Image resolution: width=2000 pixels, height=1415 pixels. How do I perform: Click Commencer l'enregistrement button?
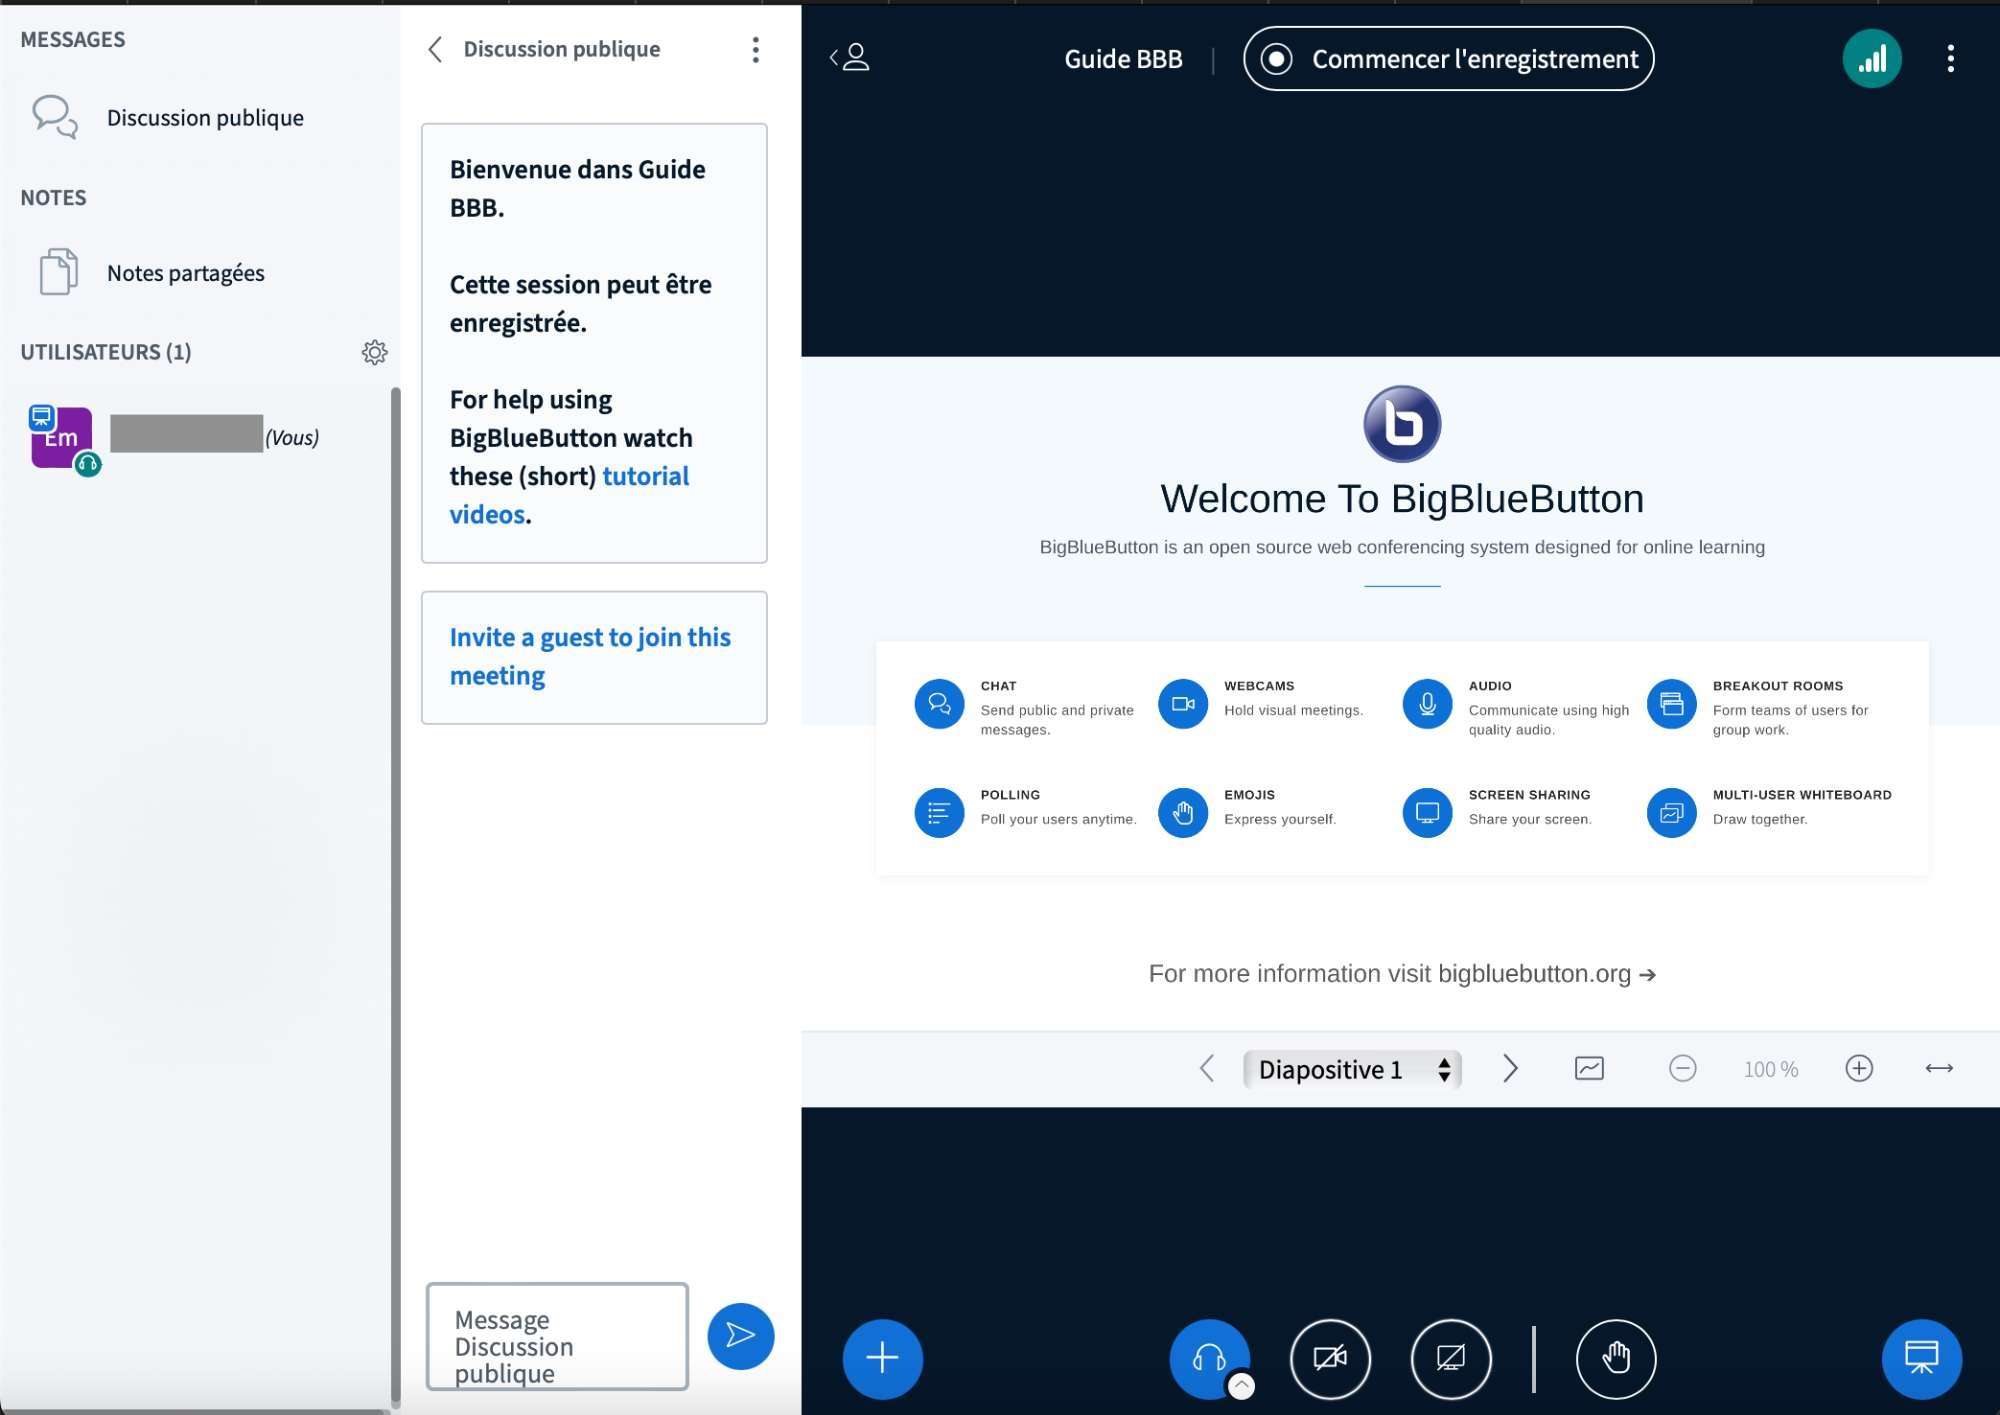point(1448,59)
